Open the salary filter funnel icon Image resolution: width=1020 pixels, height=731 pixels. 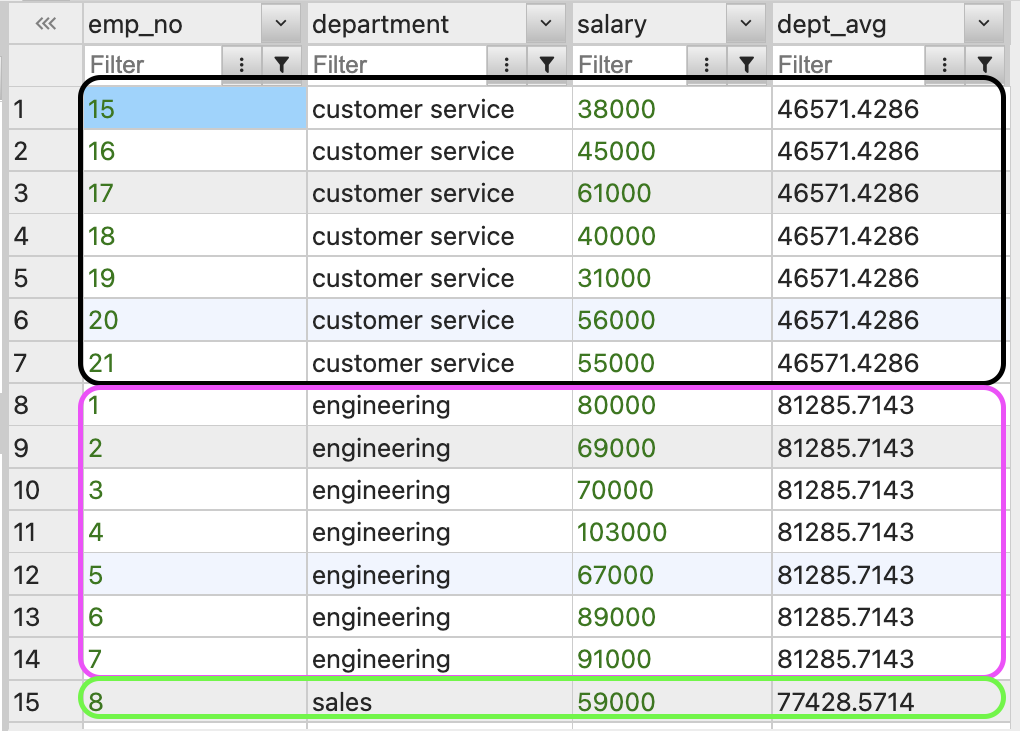[747, 64]
